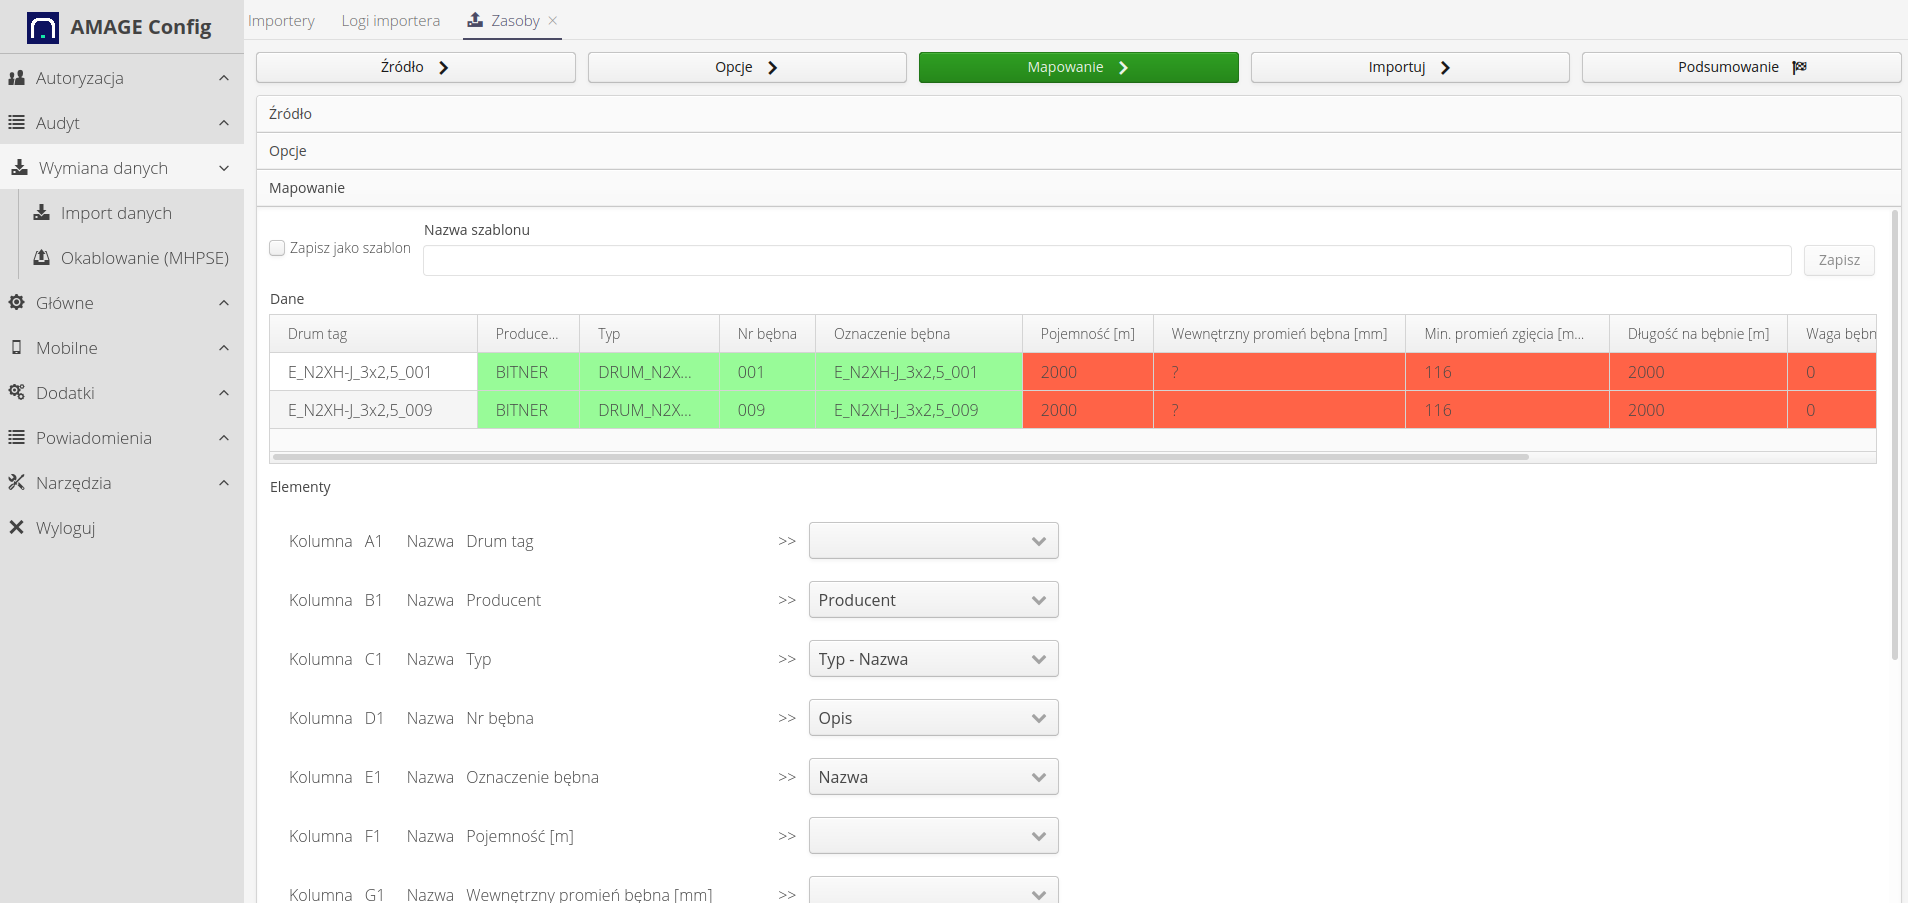Click the Wyloguj X icon
Screen dimensions: 1908x903
(x=16, y=528)
